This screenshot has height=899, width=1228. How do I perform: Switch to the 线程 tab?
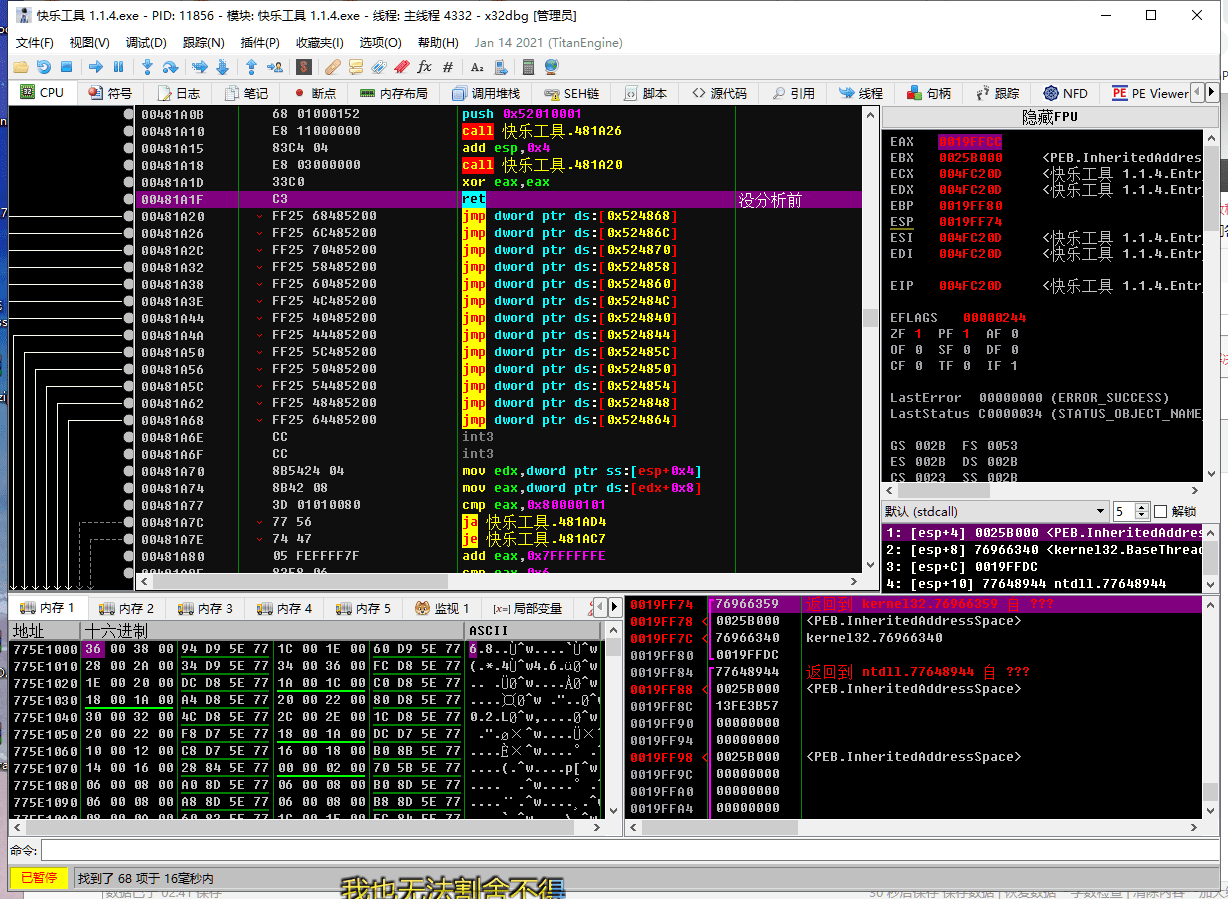coord(861,93)
